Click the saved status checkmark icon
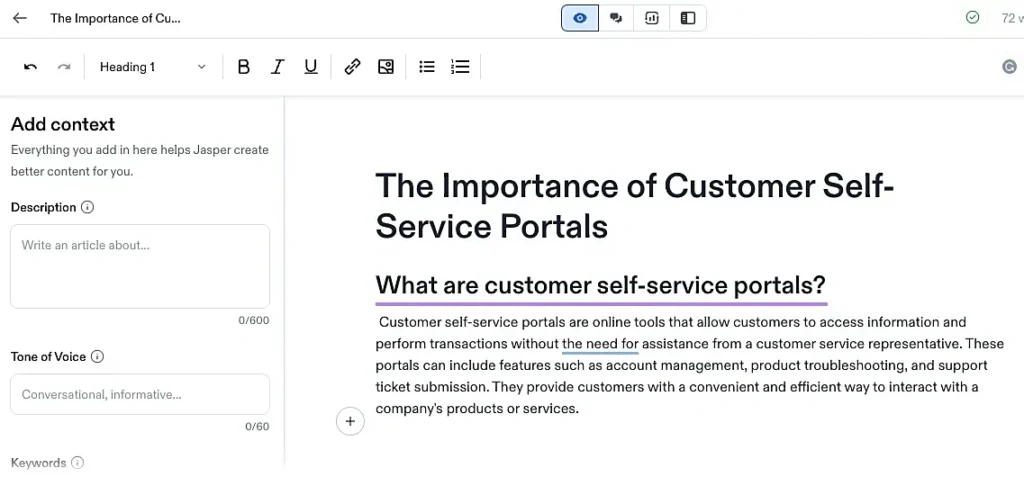The image size is (1024, 486). click(972, 18)
